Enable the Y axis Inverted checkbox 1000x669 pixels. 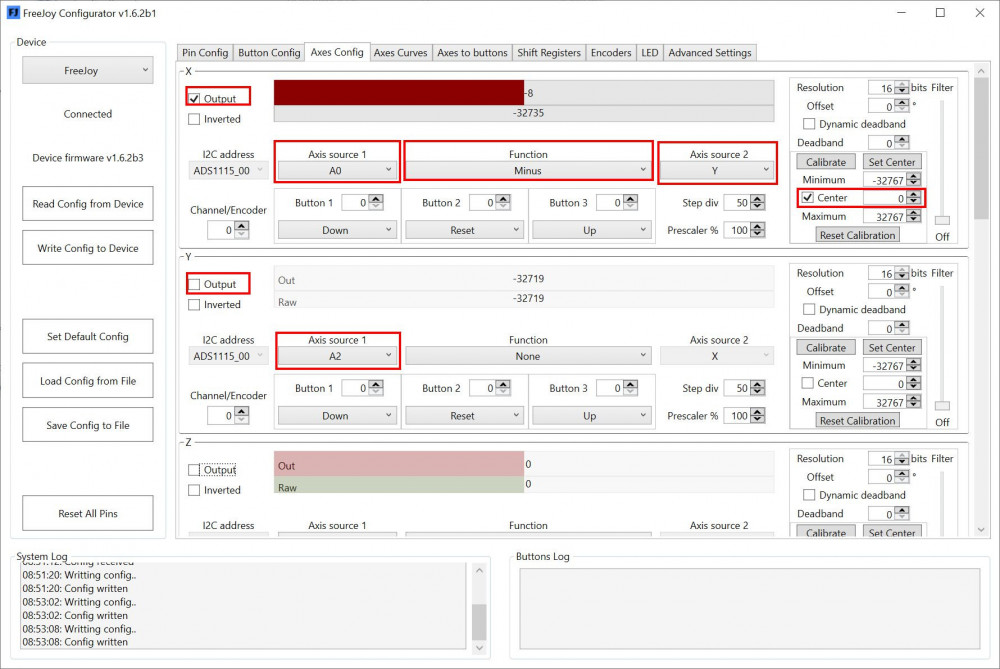(194, 305)
